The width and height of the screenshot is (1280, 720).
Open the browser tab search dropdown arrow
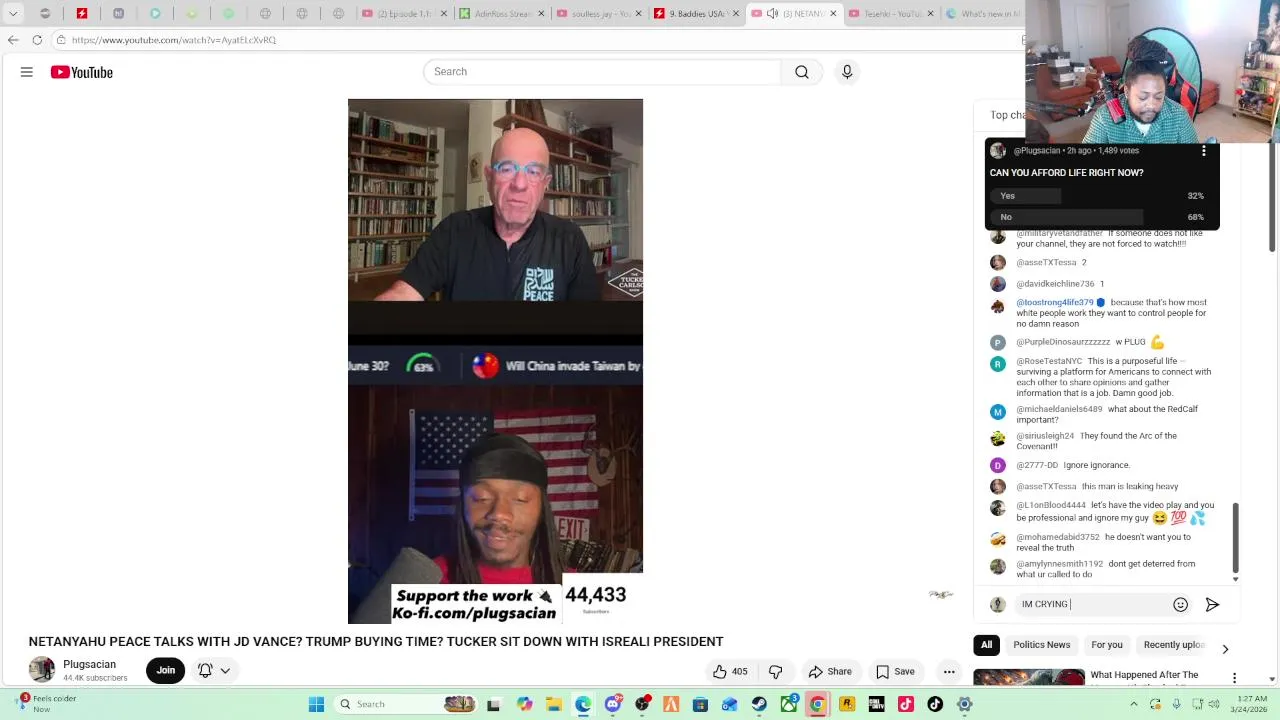(x=13, y=14)
